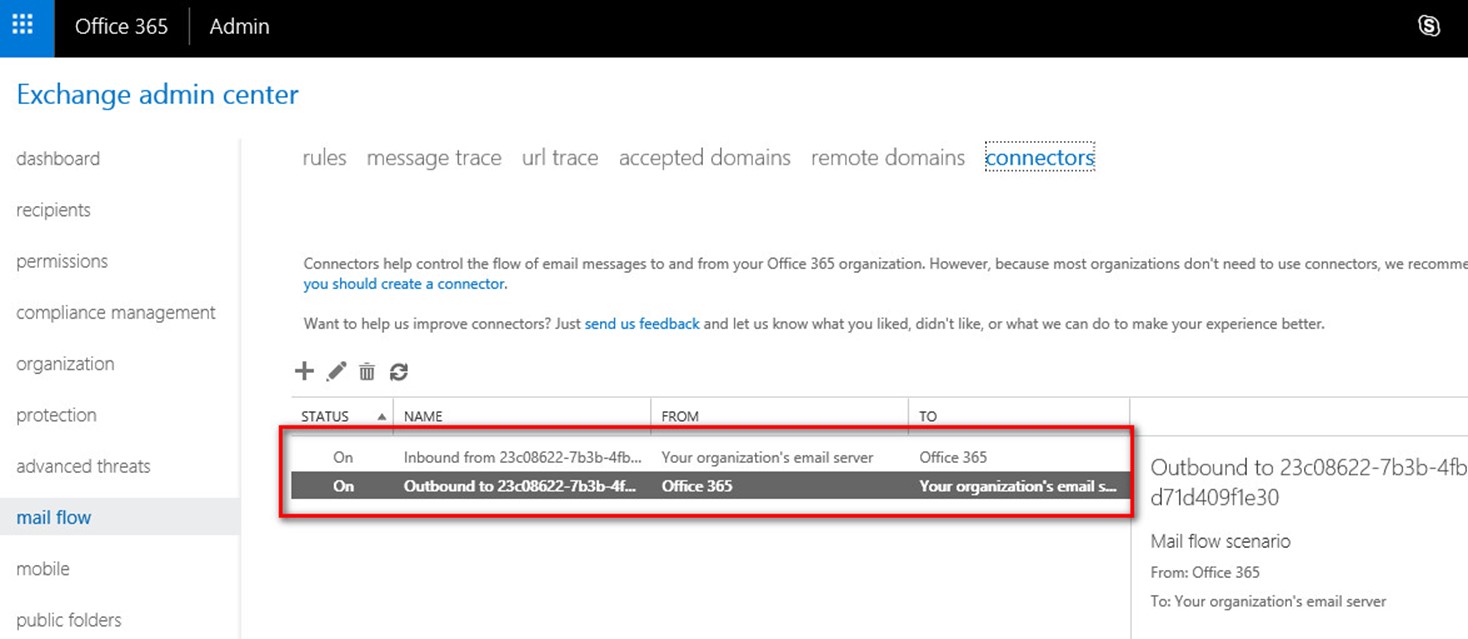Go to protection section
This screenshot has width=1468, height=639.
(x=56, y=415)
